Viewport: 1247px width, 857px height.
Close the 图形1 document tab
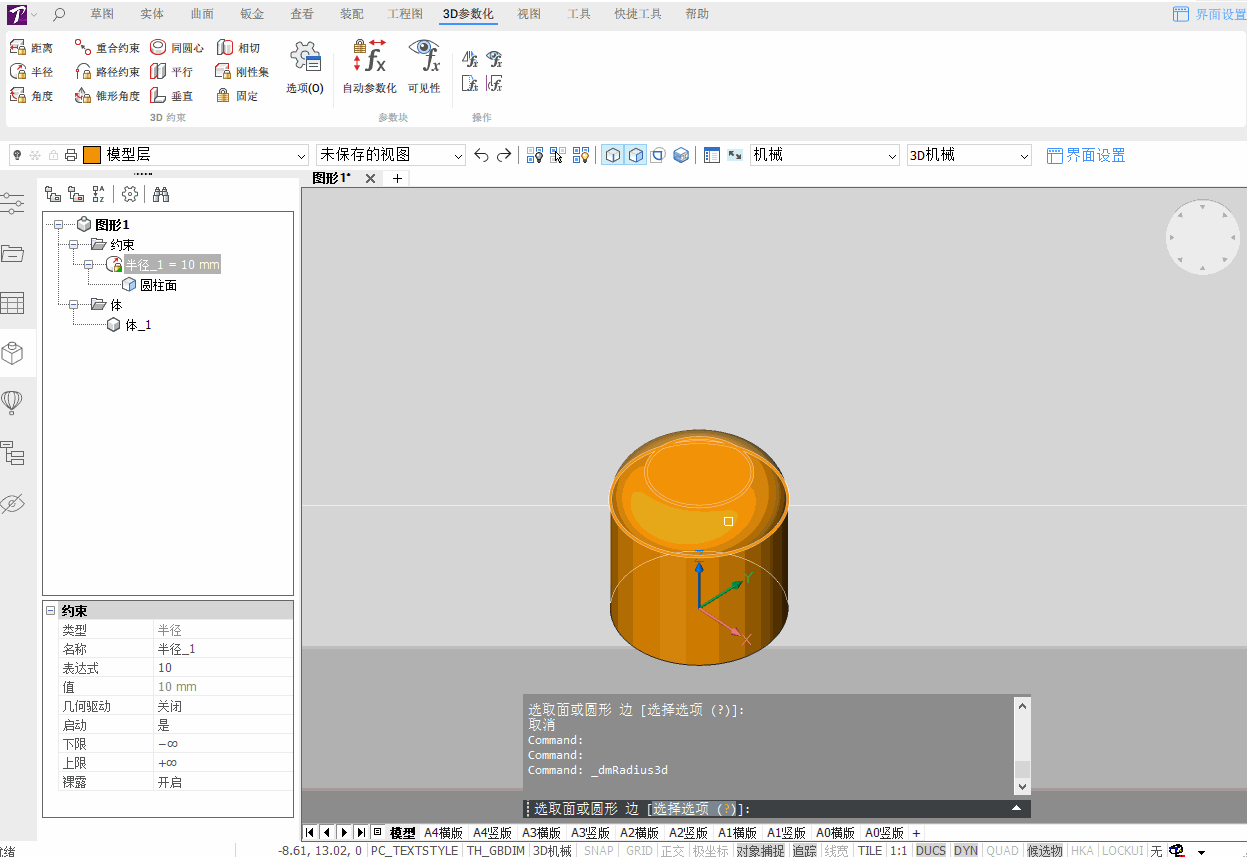(x=370, y=179)
